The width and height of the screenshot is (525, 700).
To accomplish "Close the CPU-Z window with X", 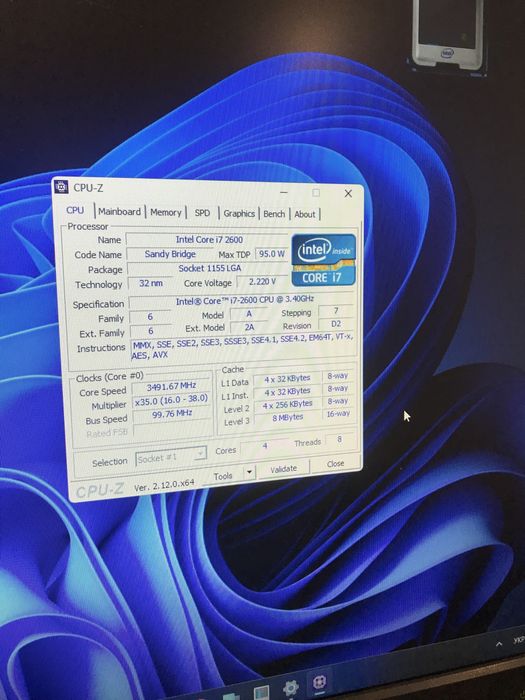I will click(x=348, y=193).
